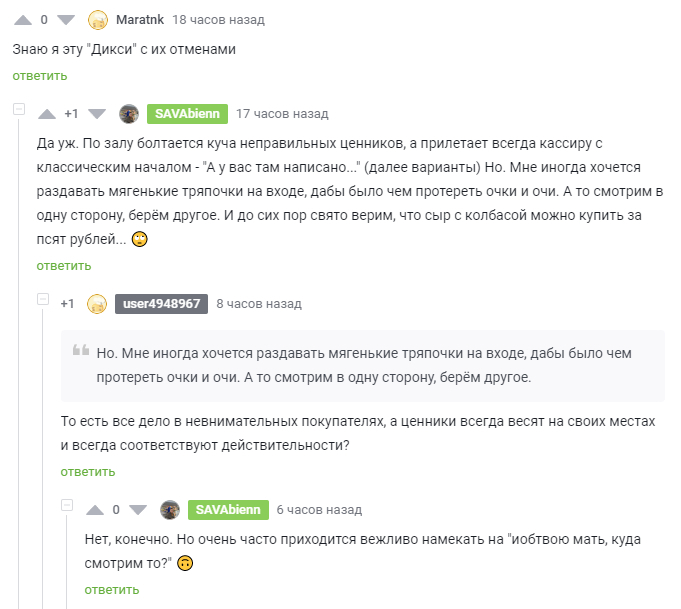Downvote SAVAbienn's 17-hours-ago comment
Viewport: 681px width, 609px height.
click(x=97, y=114)
